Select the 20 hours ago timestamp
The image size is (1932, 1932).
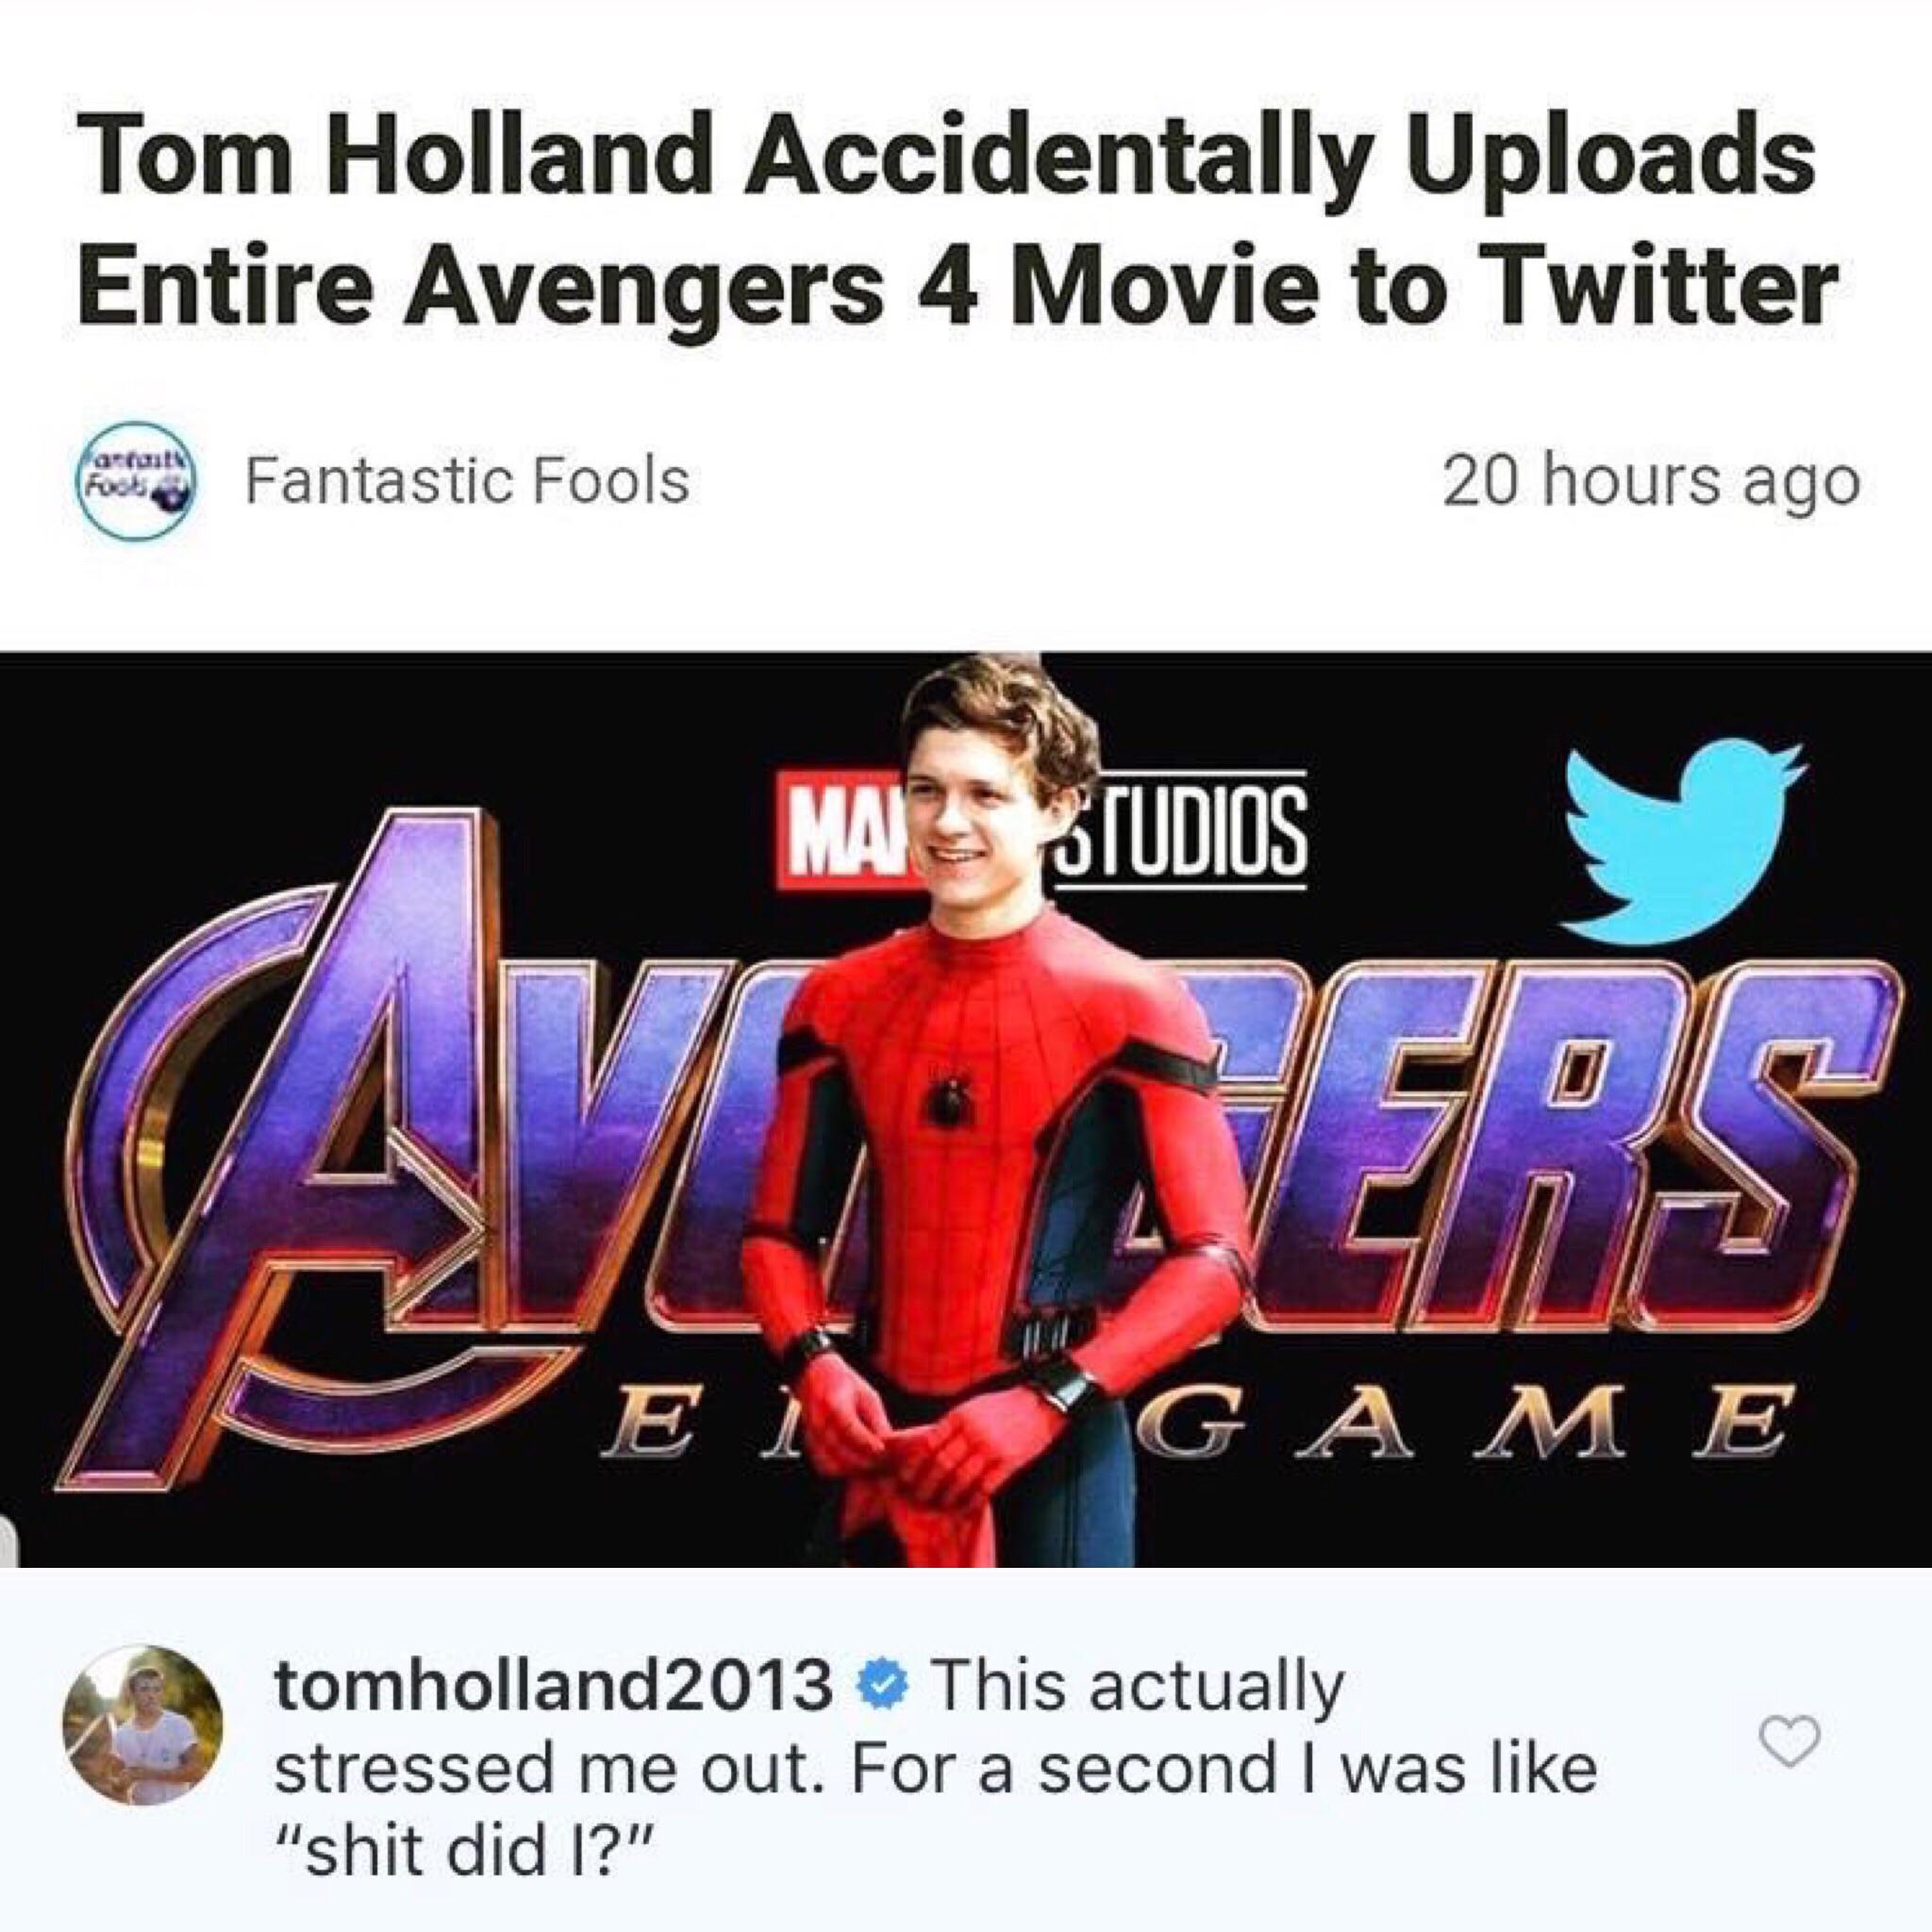click(x=1650, y=484)
